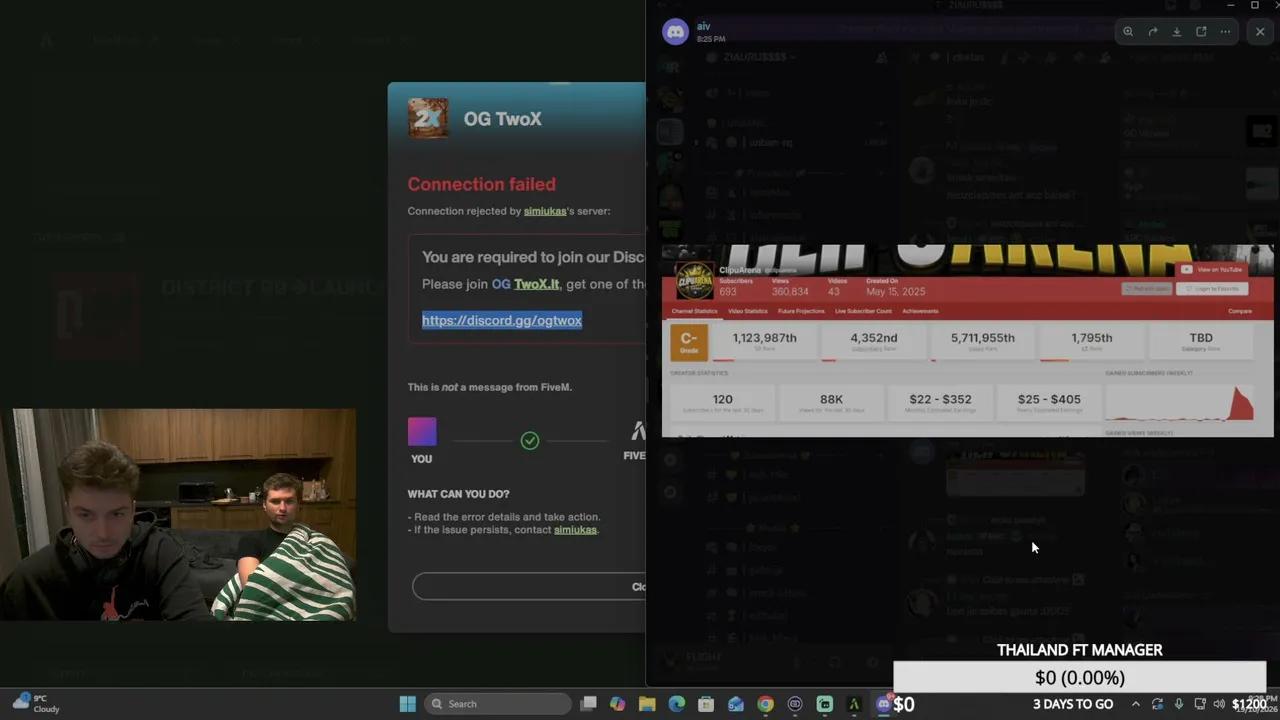Open the more options menu in Discord viewer
Screen dimensions: 1280x720
click(x=1225, y=32)
